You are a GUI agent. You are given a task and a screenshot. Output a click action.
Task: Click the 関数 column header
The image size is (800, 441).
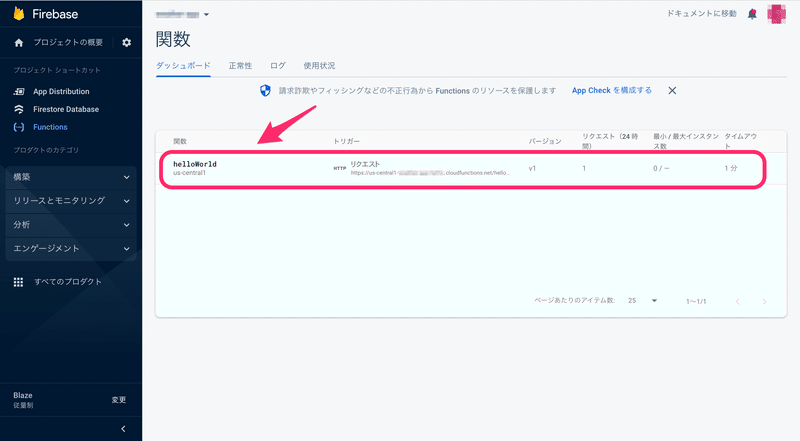[x=180, y=141]
